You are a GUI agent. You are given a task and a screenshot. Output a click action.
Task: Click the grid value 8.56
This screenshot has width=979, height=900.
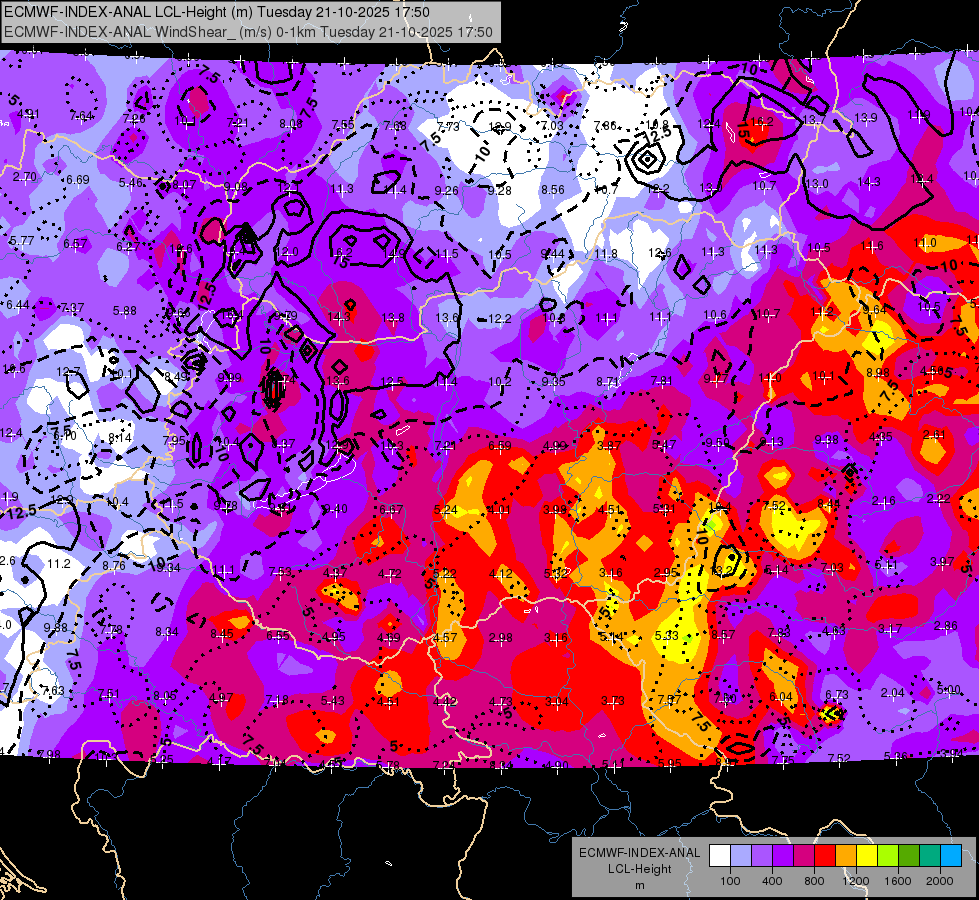pyautogui.click(x=553, y=190)
